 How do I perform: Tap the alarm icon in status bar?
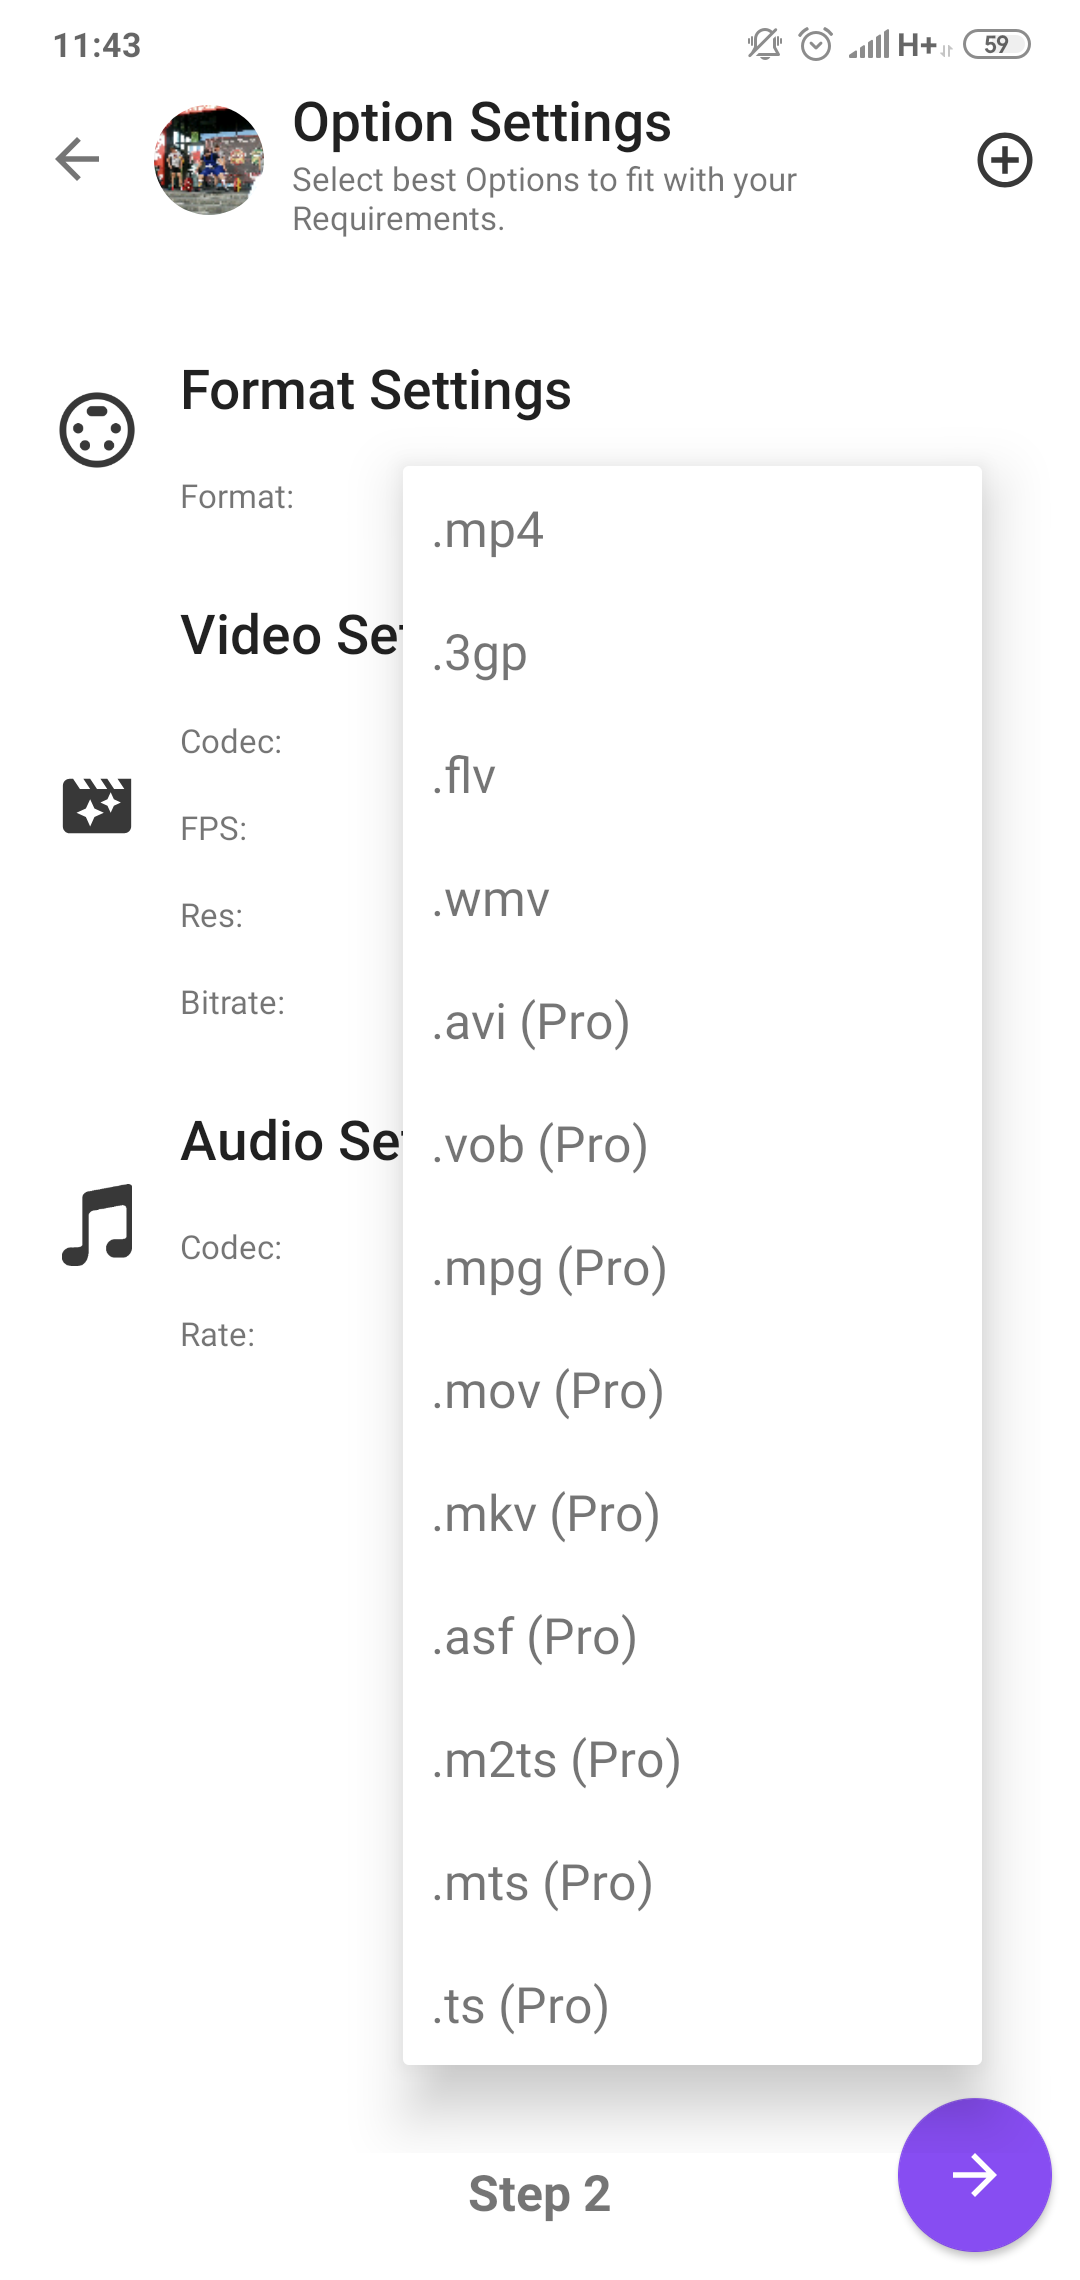pos(816,44)
